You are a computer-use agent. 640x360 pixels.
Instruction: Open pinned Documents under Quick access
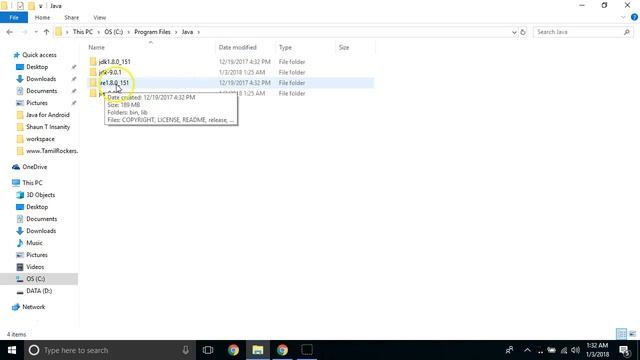click(42, 91)
